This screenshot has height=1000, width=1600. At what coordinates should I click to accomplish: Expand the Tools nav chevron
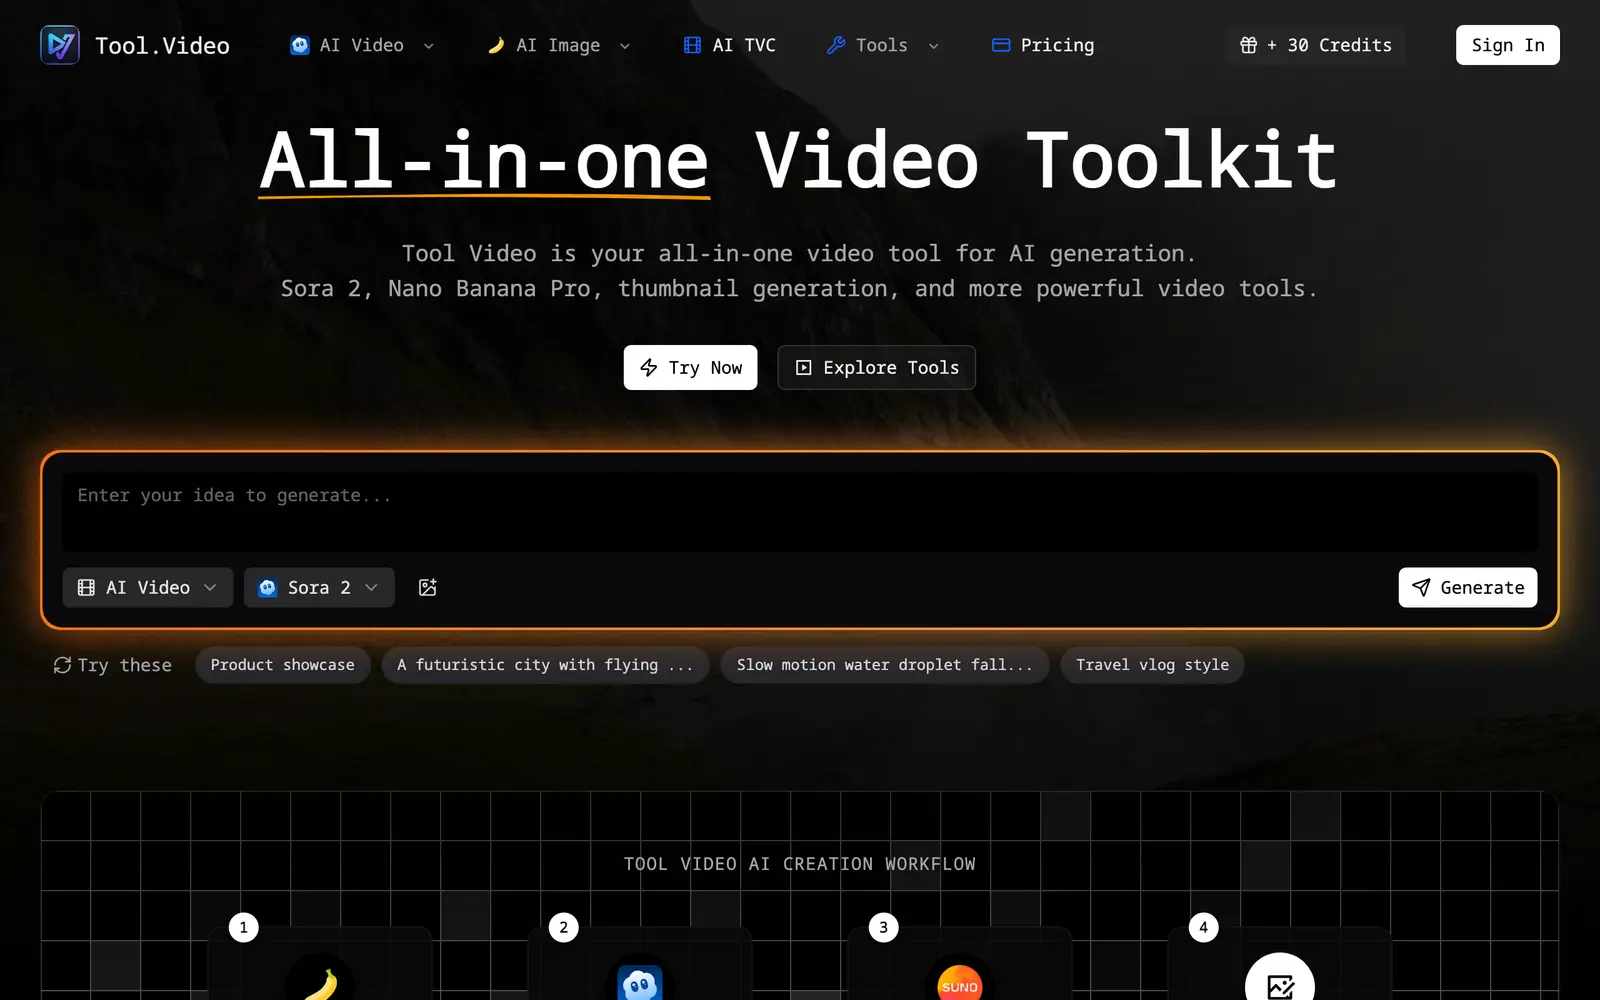934,46
